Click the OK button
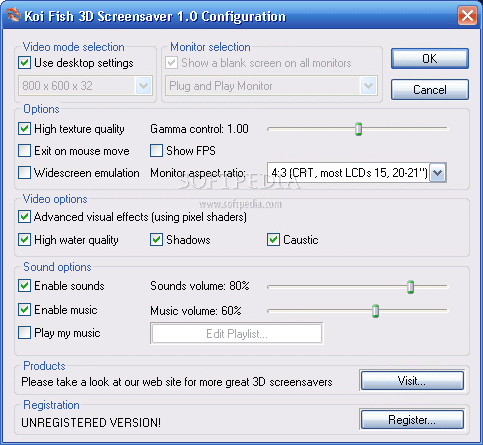Image resolution: width=483 pixels, height=445 pixels. [430, 59]
